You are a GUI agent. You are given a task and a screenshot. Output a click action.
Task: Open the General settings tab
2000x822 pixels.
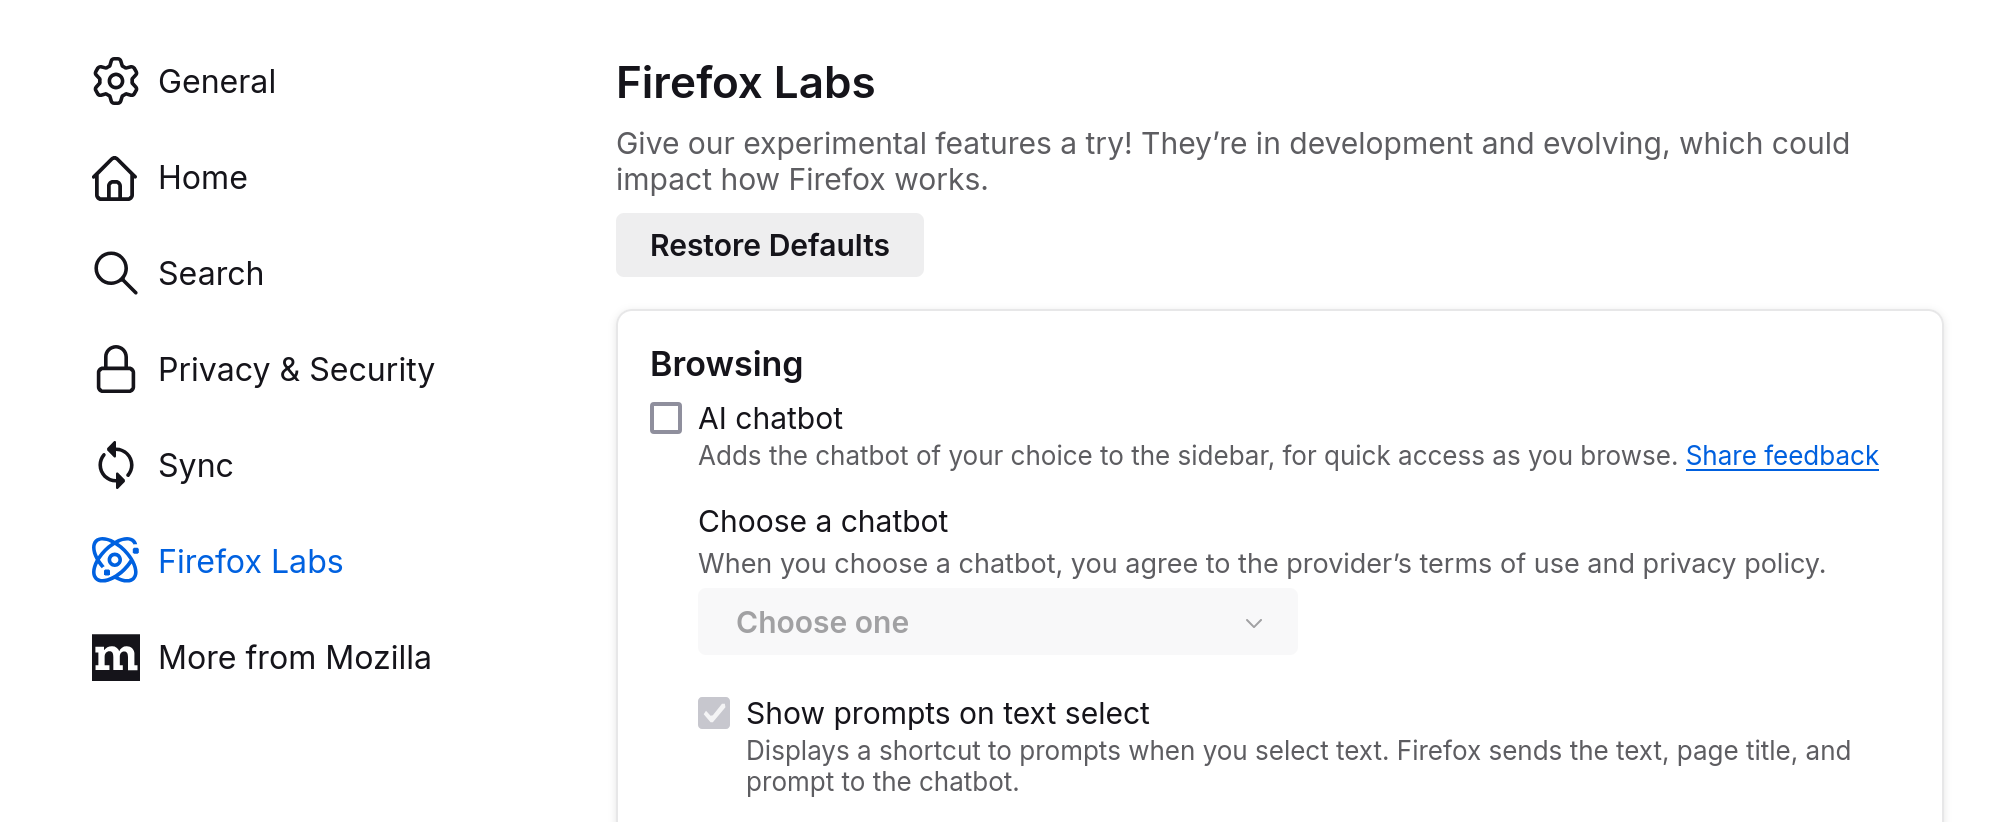[x=217, y=82]
